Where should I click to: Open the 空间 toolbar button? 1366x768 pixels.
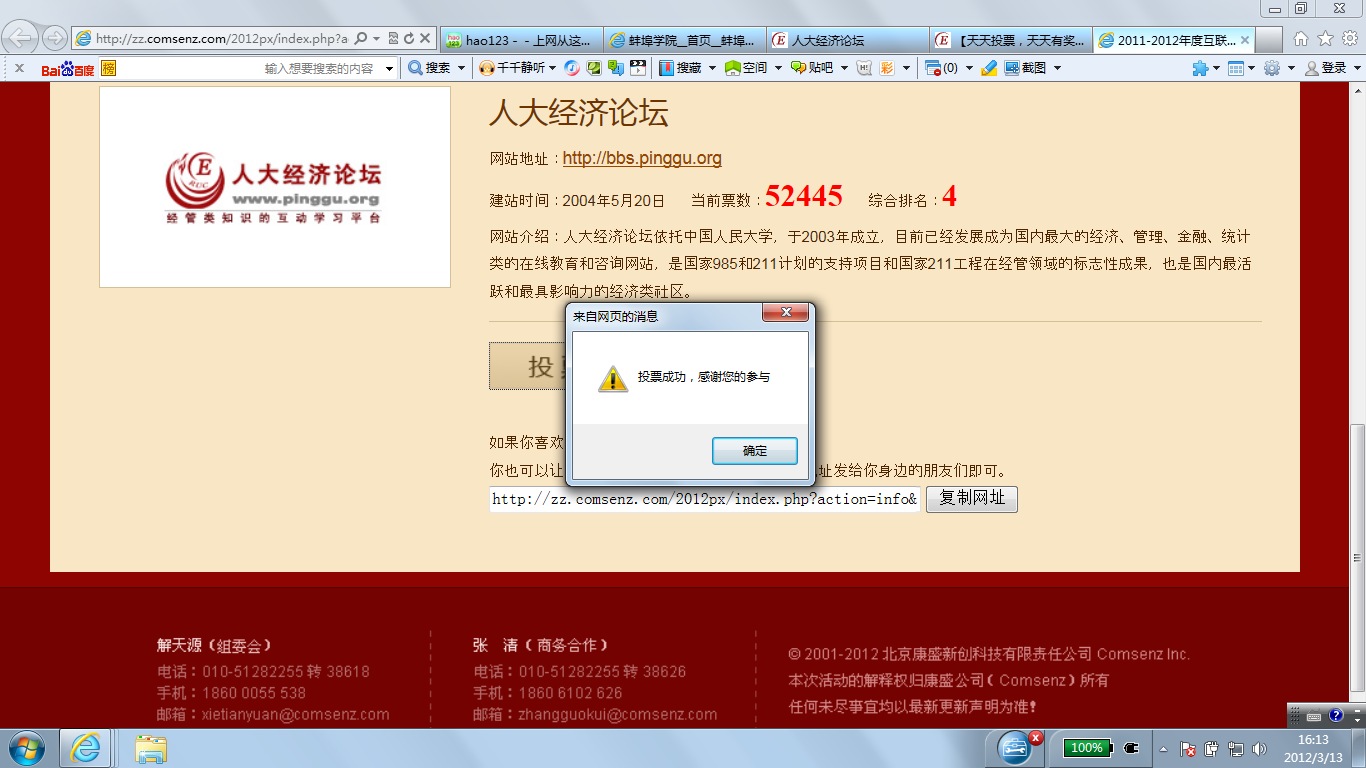[x=746, y=68]
